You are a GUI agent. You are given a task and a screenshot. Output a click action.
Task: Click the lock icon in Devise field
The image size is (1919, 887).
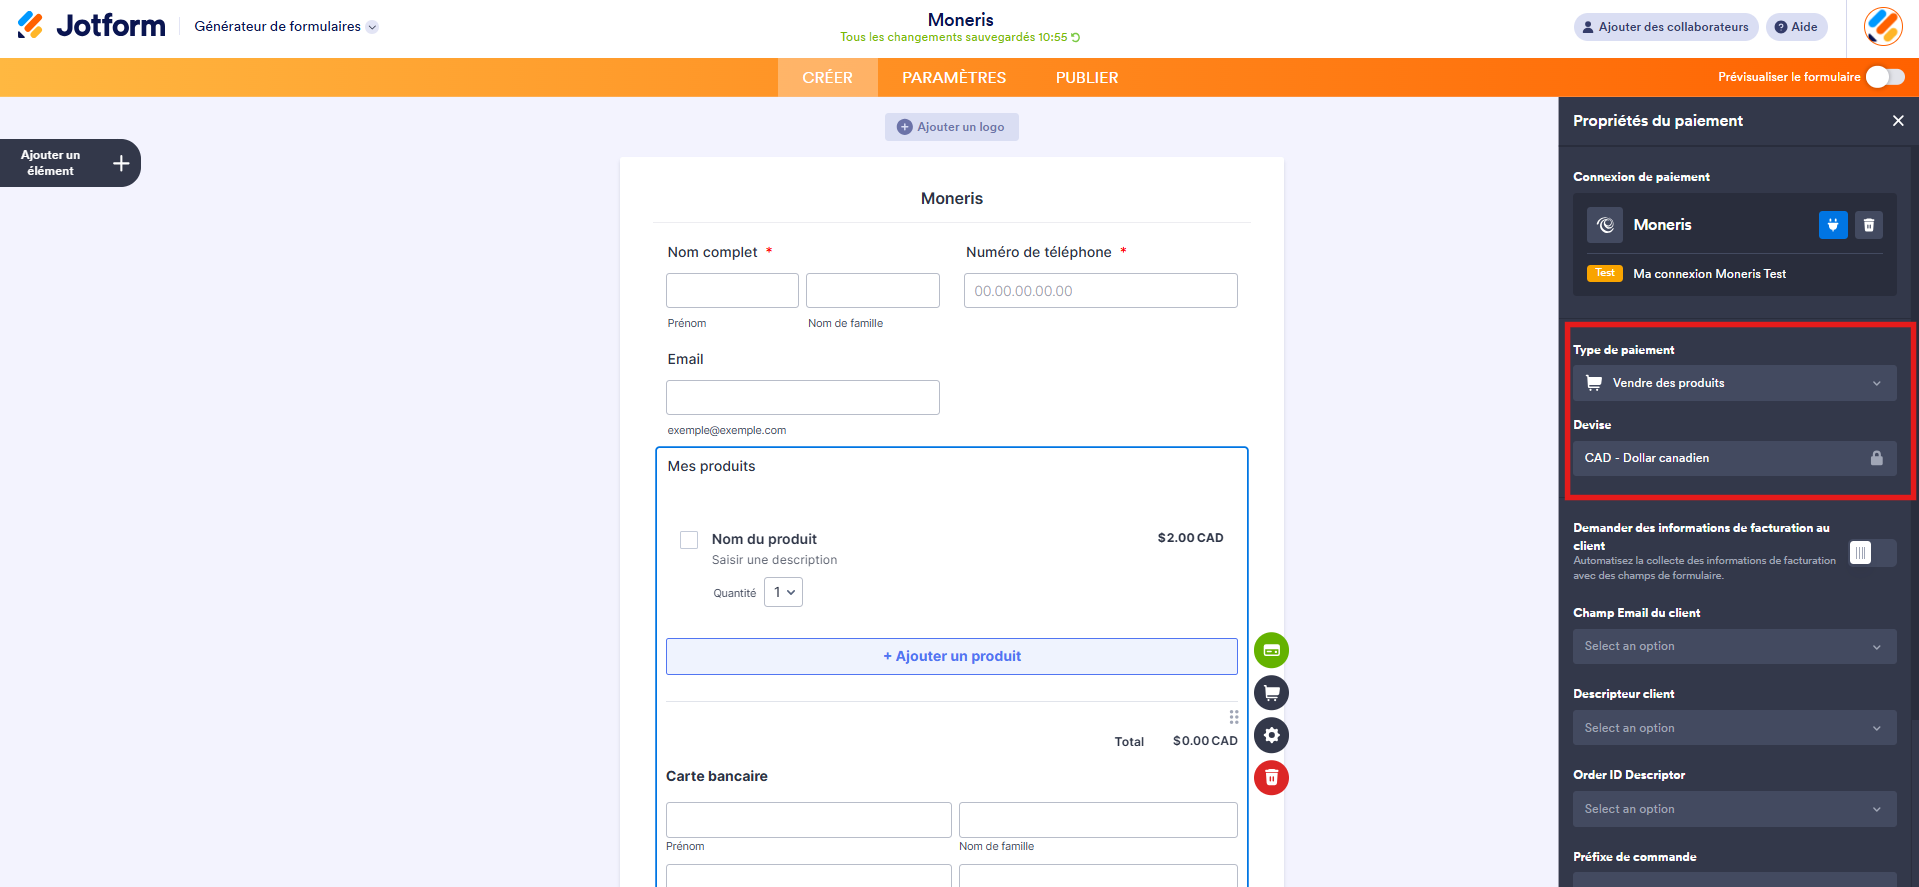tap(1877, 458)
